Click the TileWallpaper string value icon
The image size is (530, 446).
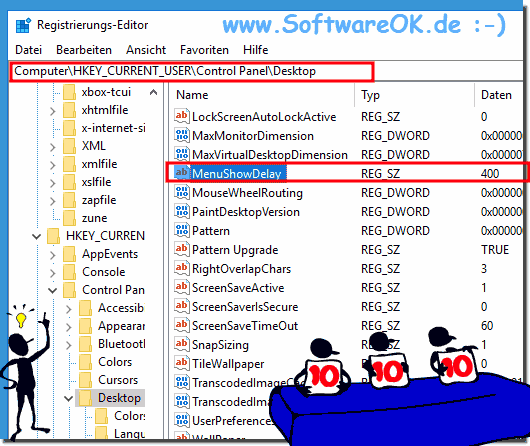(182, 362)
